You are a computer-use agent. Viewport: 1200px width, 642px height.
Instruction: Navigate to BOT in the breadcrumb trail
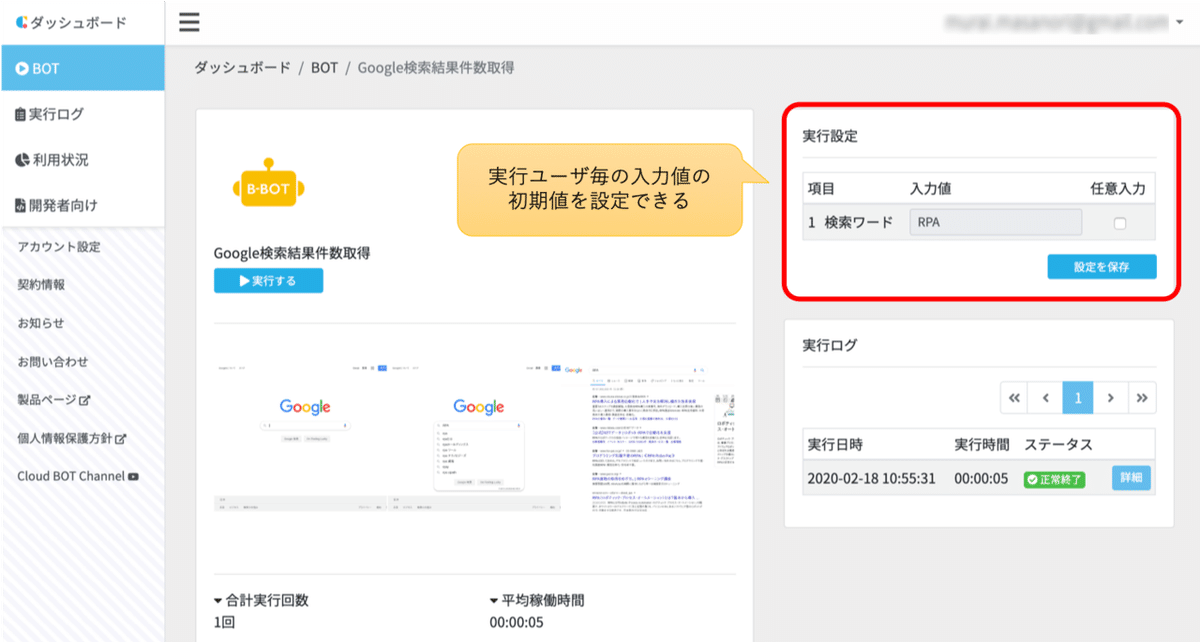324,68
